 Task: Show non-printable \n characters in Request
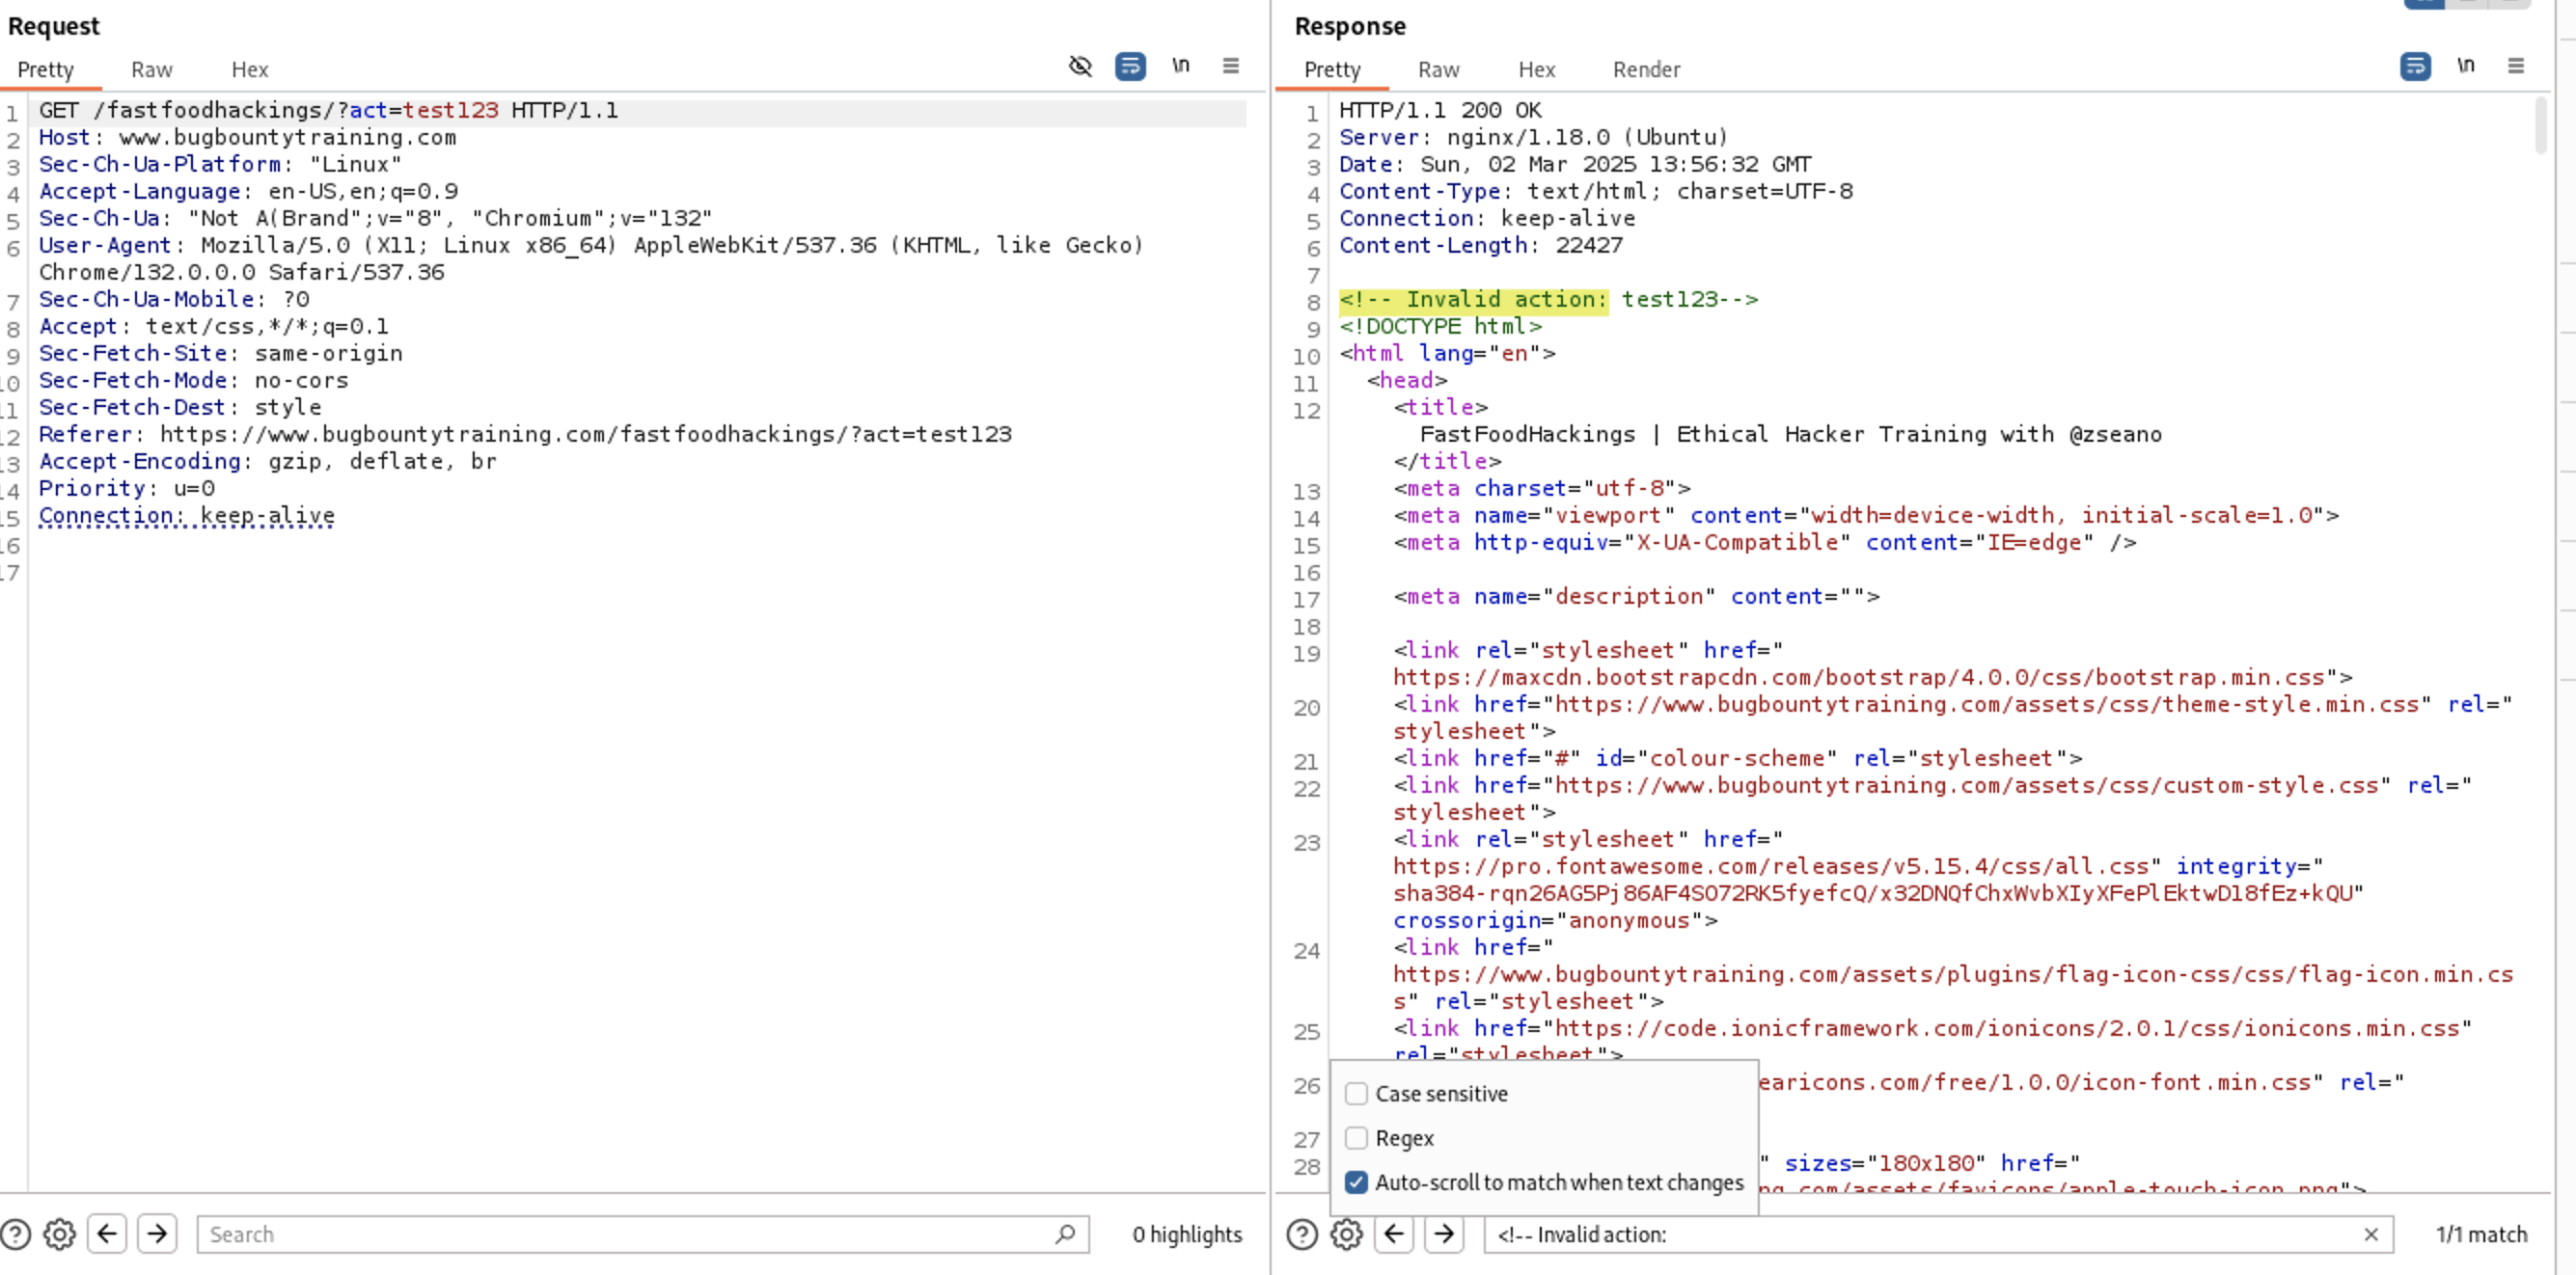[x=1181, y=66]
